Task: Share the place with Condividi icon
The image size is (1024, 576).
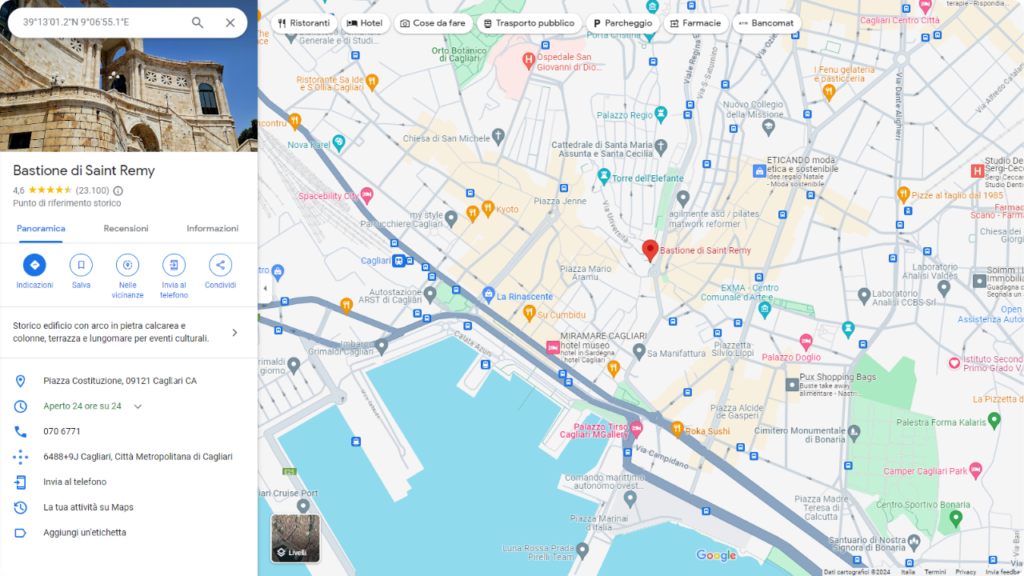Action: click(220, 265)
